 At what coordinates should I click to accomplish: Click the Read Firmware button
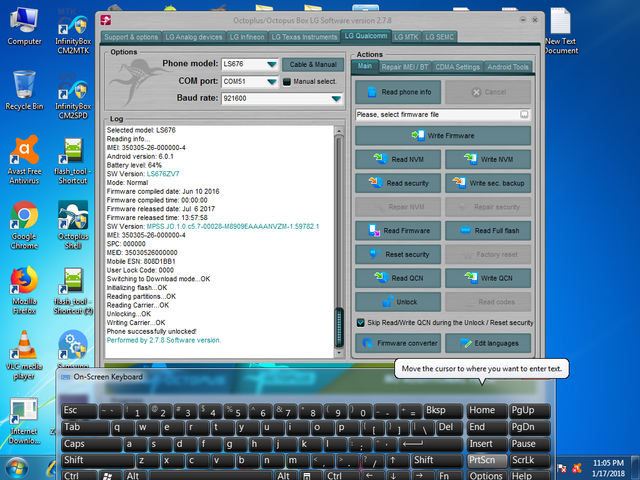pos(398,231)
